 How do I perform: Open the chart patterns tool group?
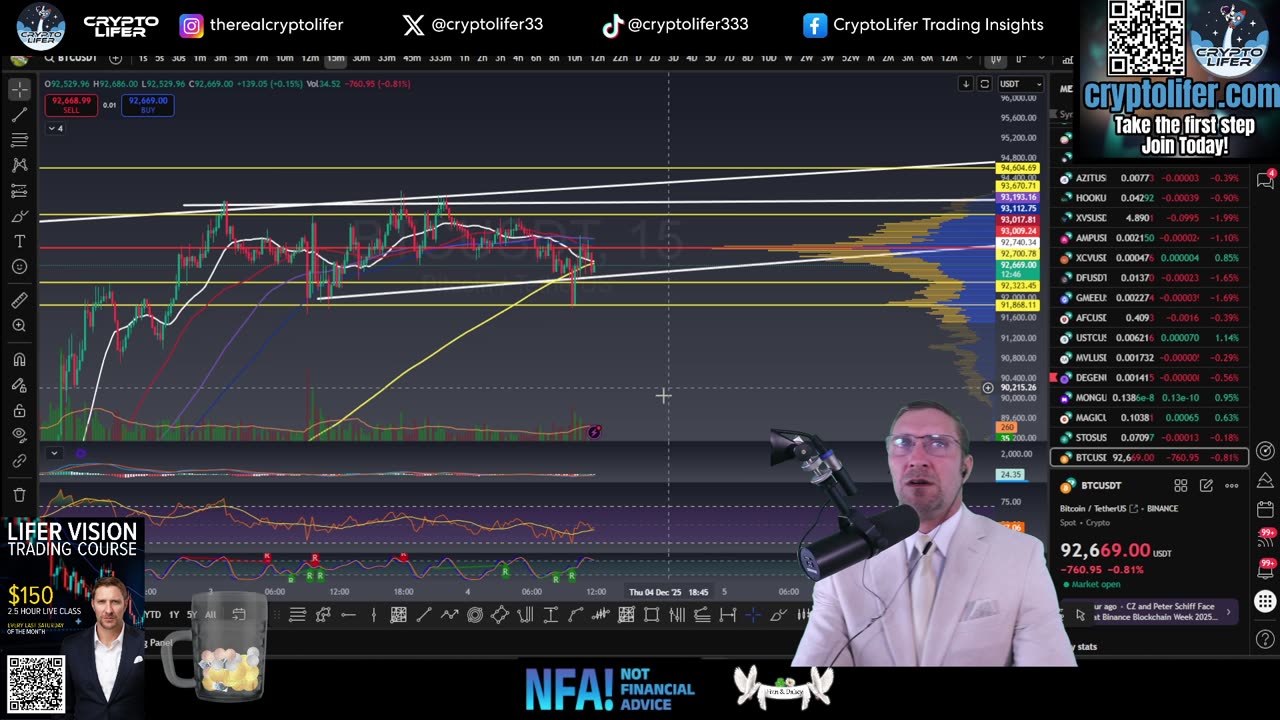coord(19,165)
